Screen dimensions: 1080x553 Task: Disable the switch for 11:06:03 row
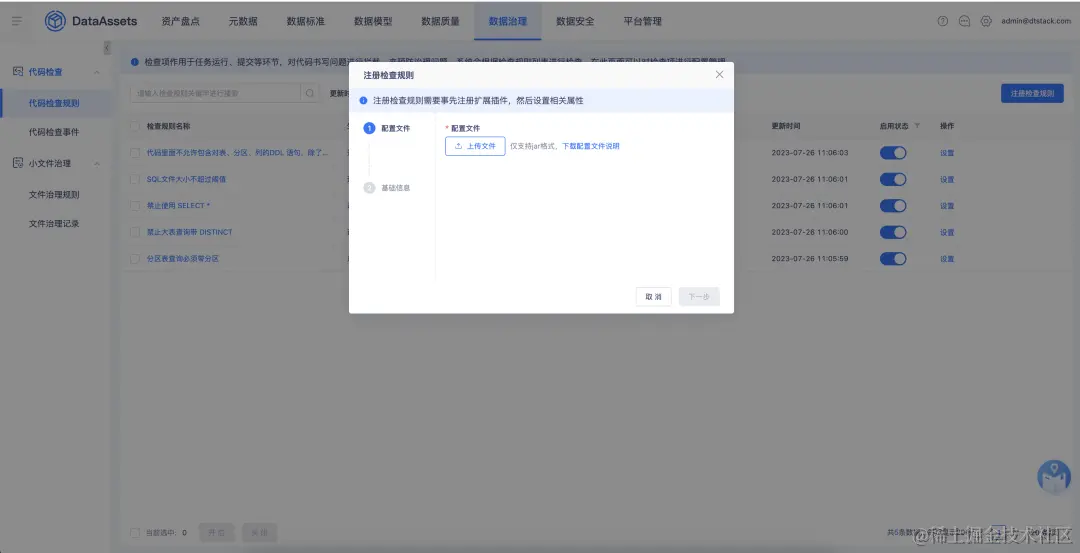(893, 153)
